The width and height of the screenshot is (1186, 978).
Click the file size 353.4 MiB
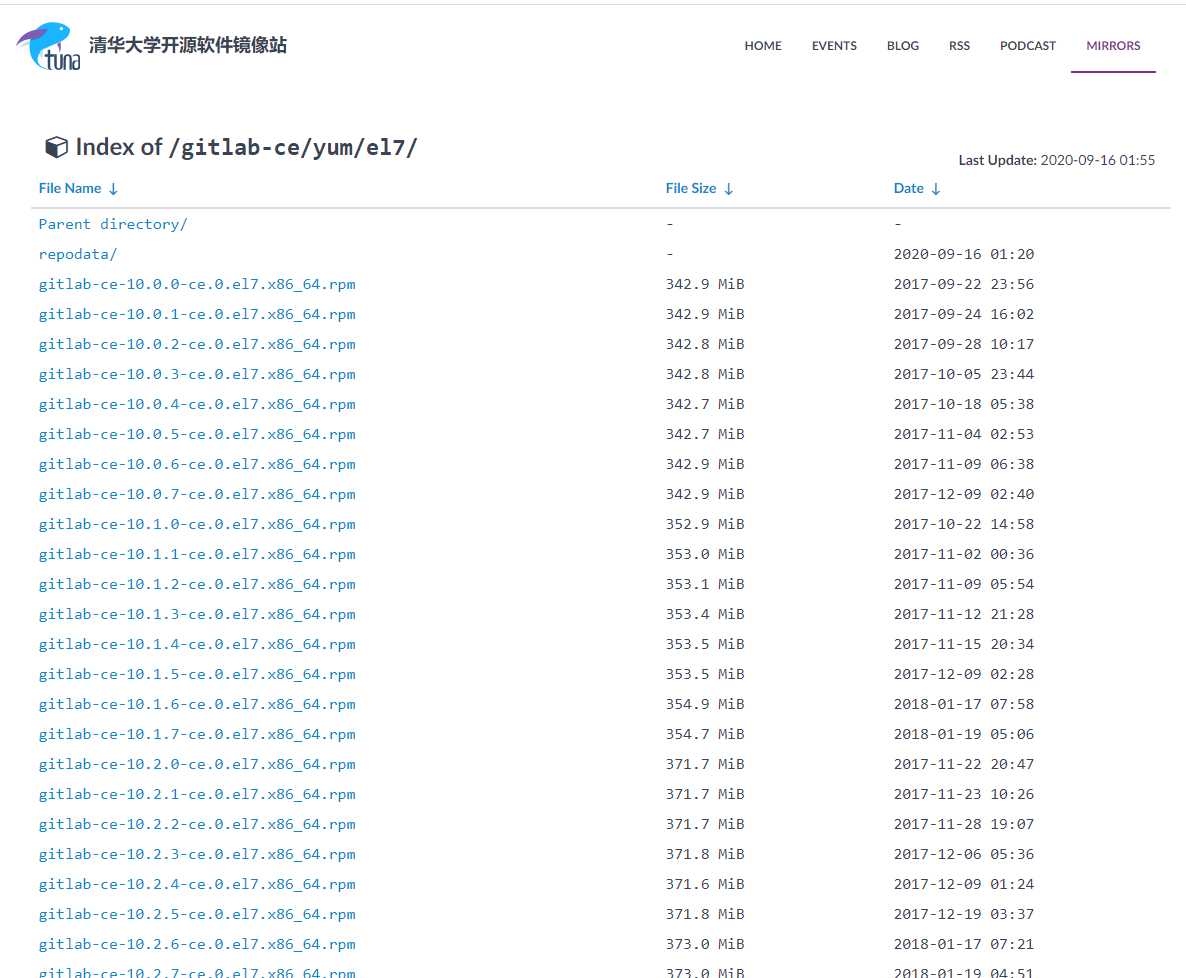click(705, 614)
